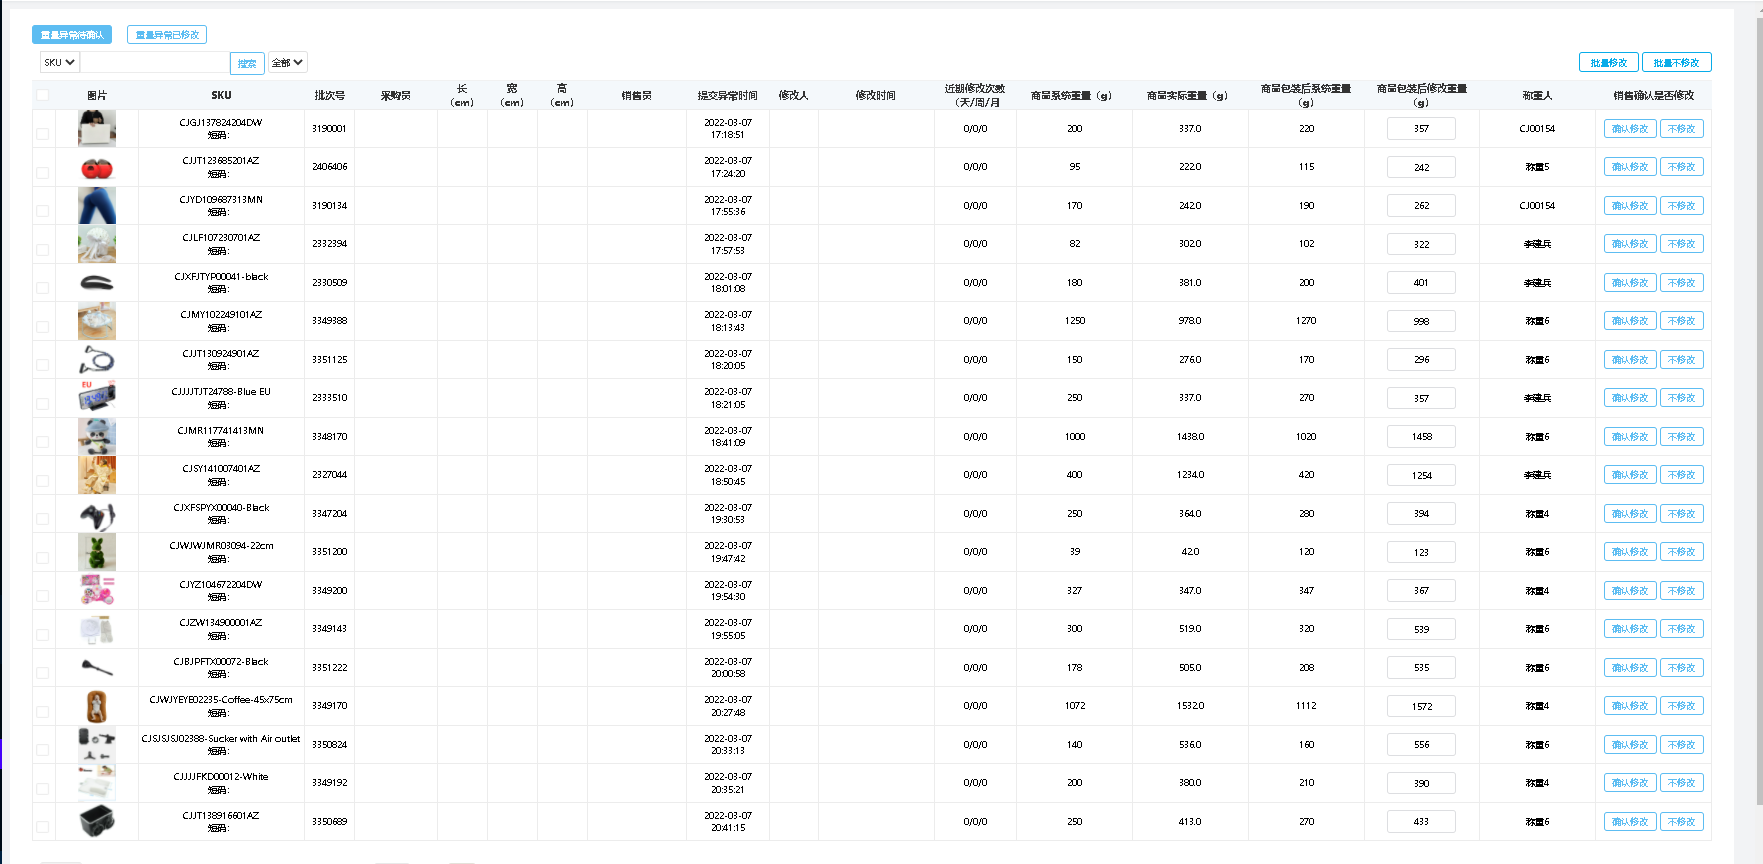1763x864 pixels.
Task: Click the 批量不修改 button
Action: (1677, 62)
